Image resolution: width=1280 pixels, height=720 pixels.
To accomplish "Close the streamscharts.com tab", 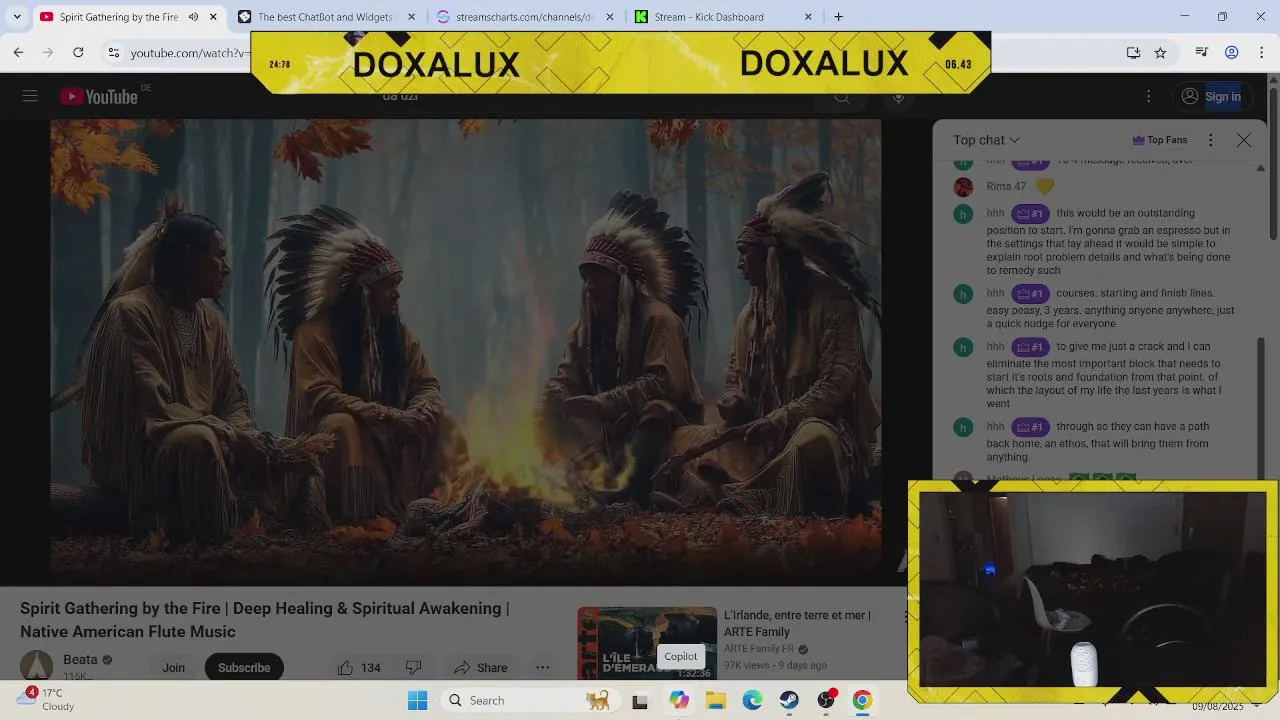I will 610,17.
